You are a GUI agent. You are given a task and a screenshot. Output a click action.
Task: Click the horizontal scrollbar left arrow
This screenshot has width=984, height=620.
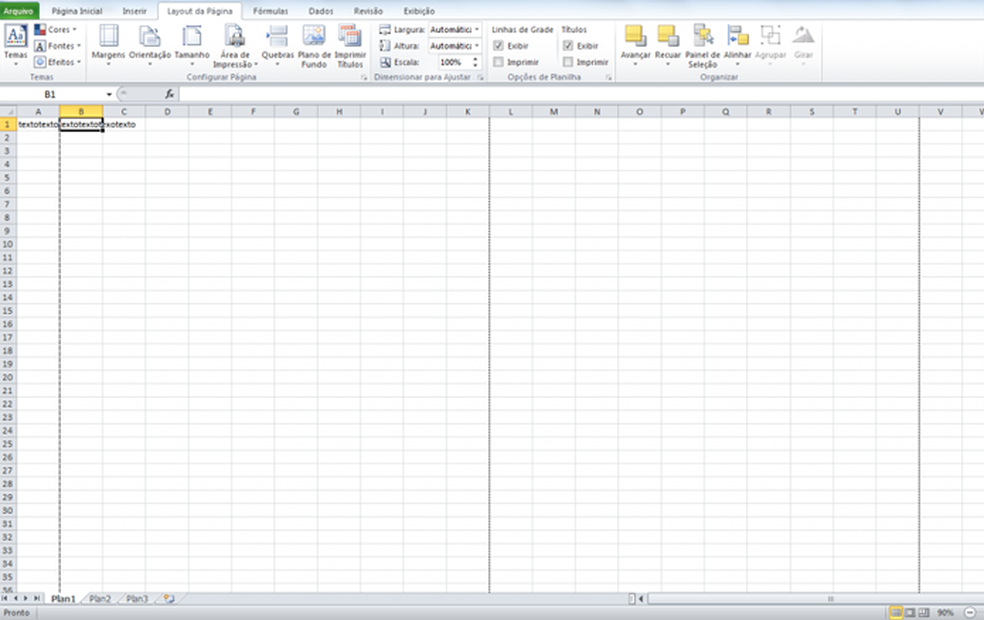point(641,599)
